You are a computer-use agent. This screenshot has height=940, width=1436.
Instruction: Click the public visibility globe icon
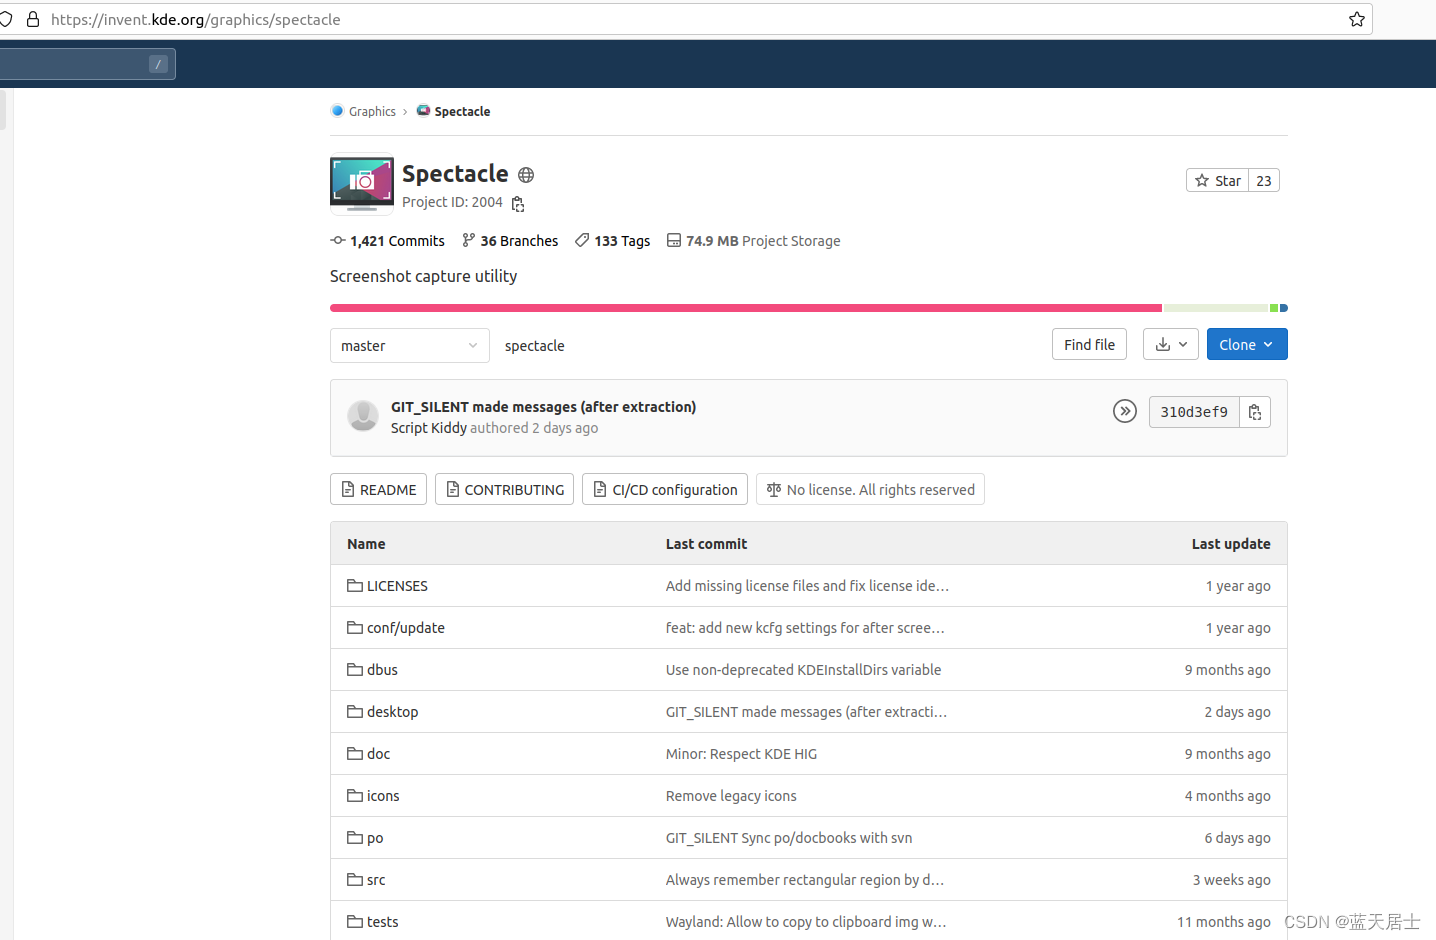(x=526, y=175)
